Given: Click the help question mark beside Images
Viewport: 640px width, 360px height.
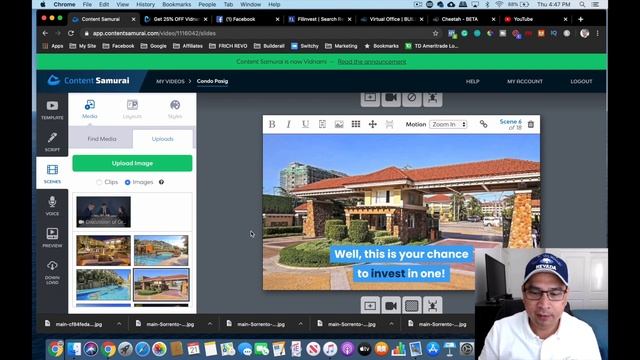Looking at the screenshot, I should (x=161, y=182).
